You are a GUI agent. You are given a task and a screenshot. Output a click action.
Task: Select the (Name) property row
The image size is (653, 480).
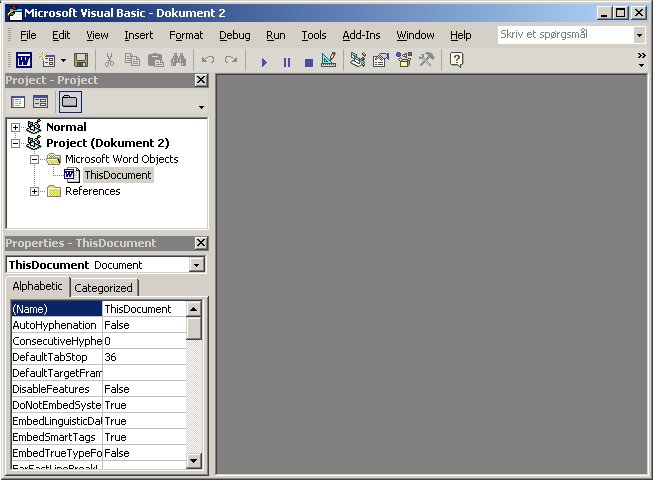99,309
